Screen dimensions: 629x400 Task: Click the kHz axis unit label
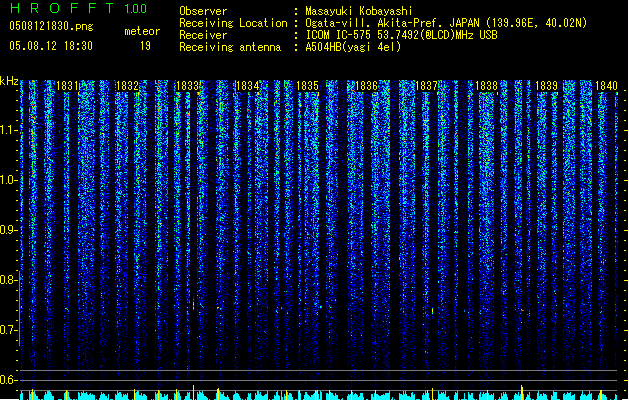point(9,81)
